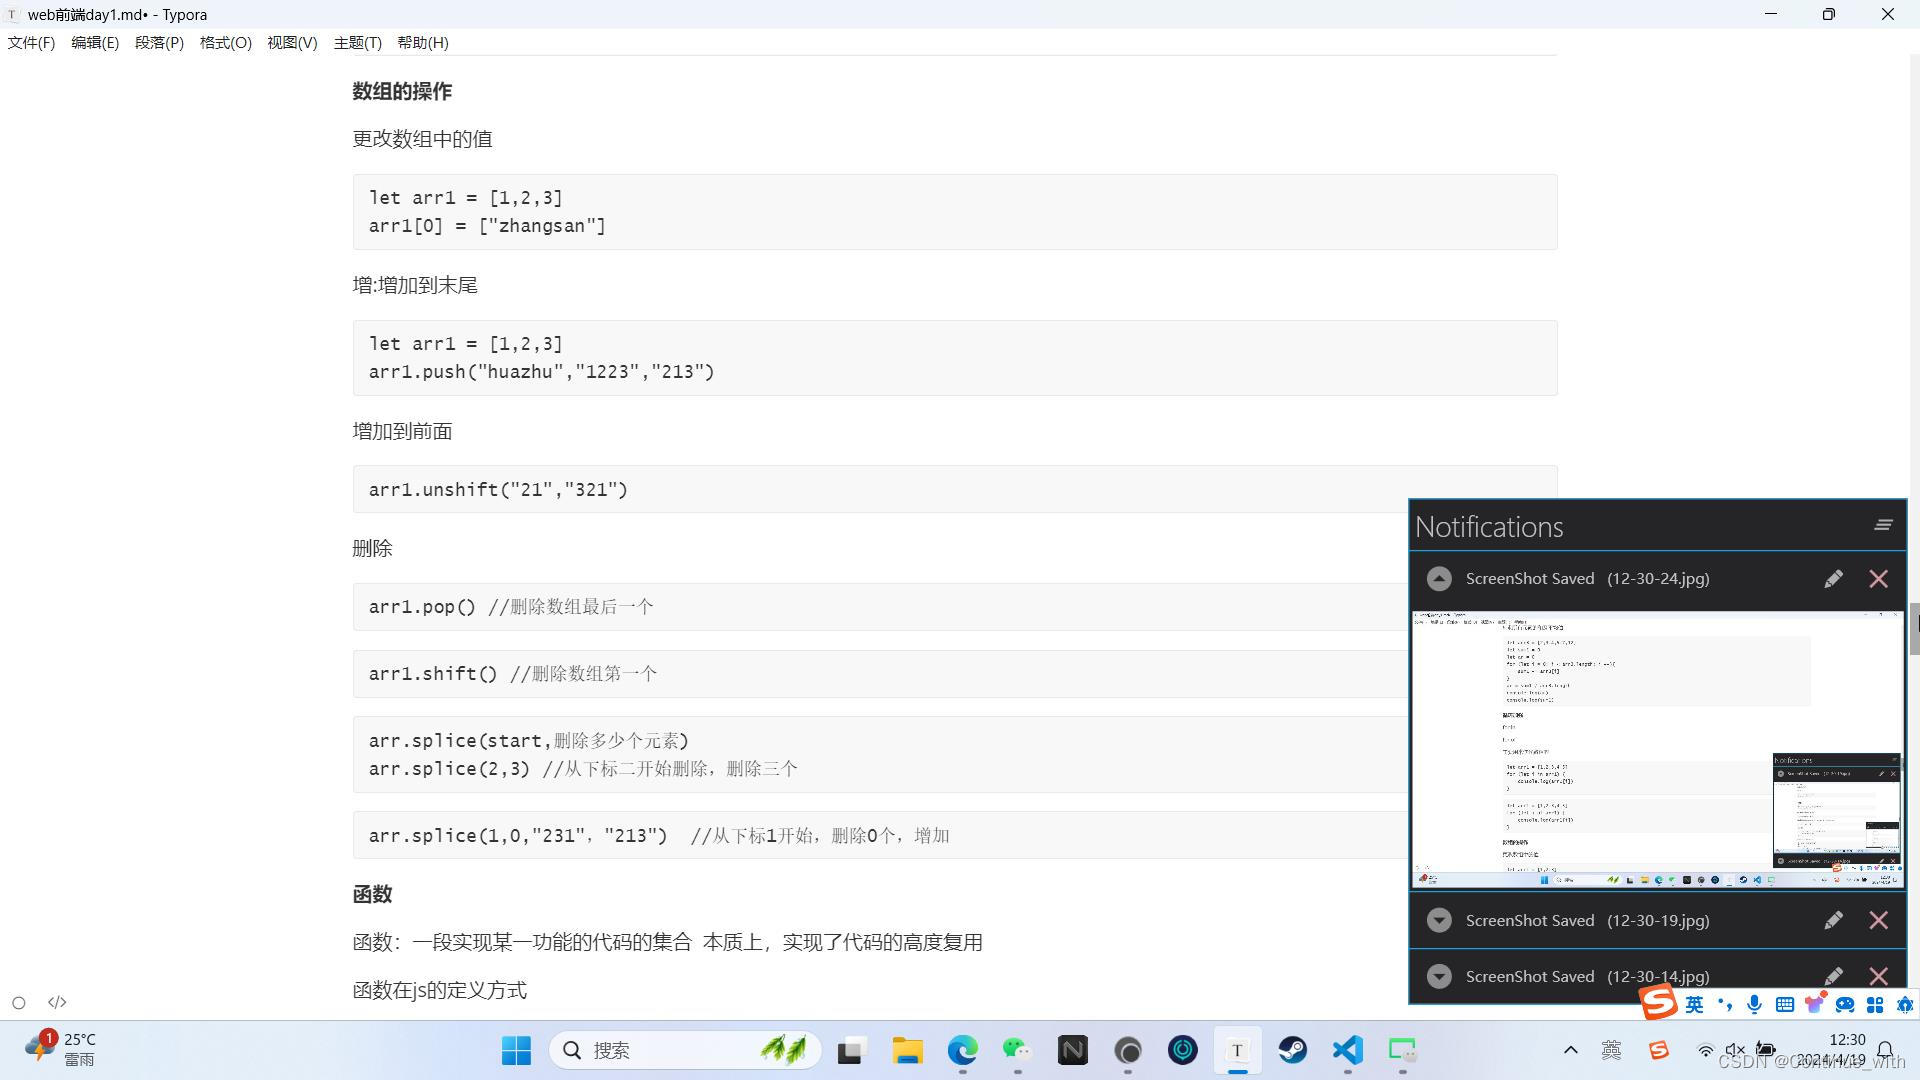The width and height of the screenshot is (1920, 1080).
Task: Switch to Visual Studio Code in taskbar
Action: pos(1347,1050)
